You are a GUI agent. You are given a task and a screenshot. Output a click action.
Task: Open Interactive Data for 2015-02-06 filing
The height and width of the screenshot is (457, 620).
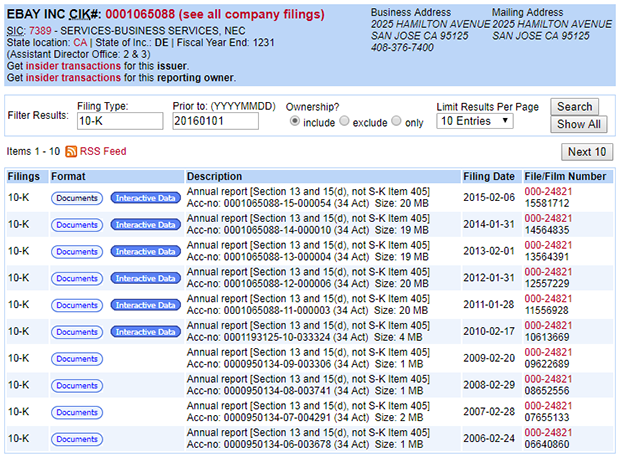click(x=146, y=198)
